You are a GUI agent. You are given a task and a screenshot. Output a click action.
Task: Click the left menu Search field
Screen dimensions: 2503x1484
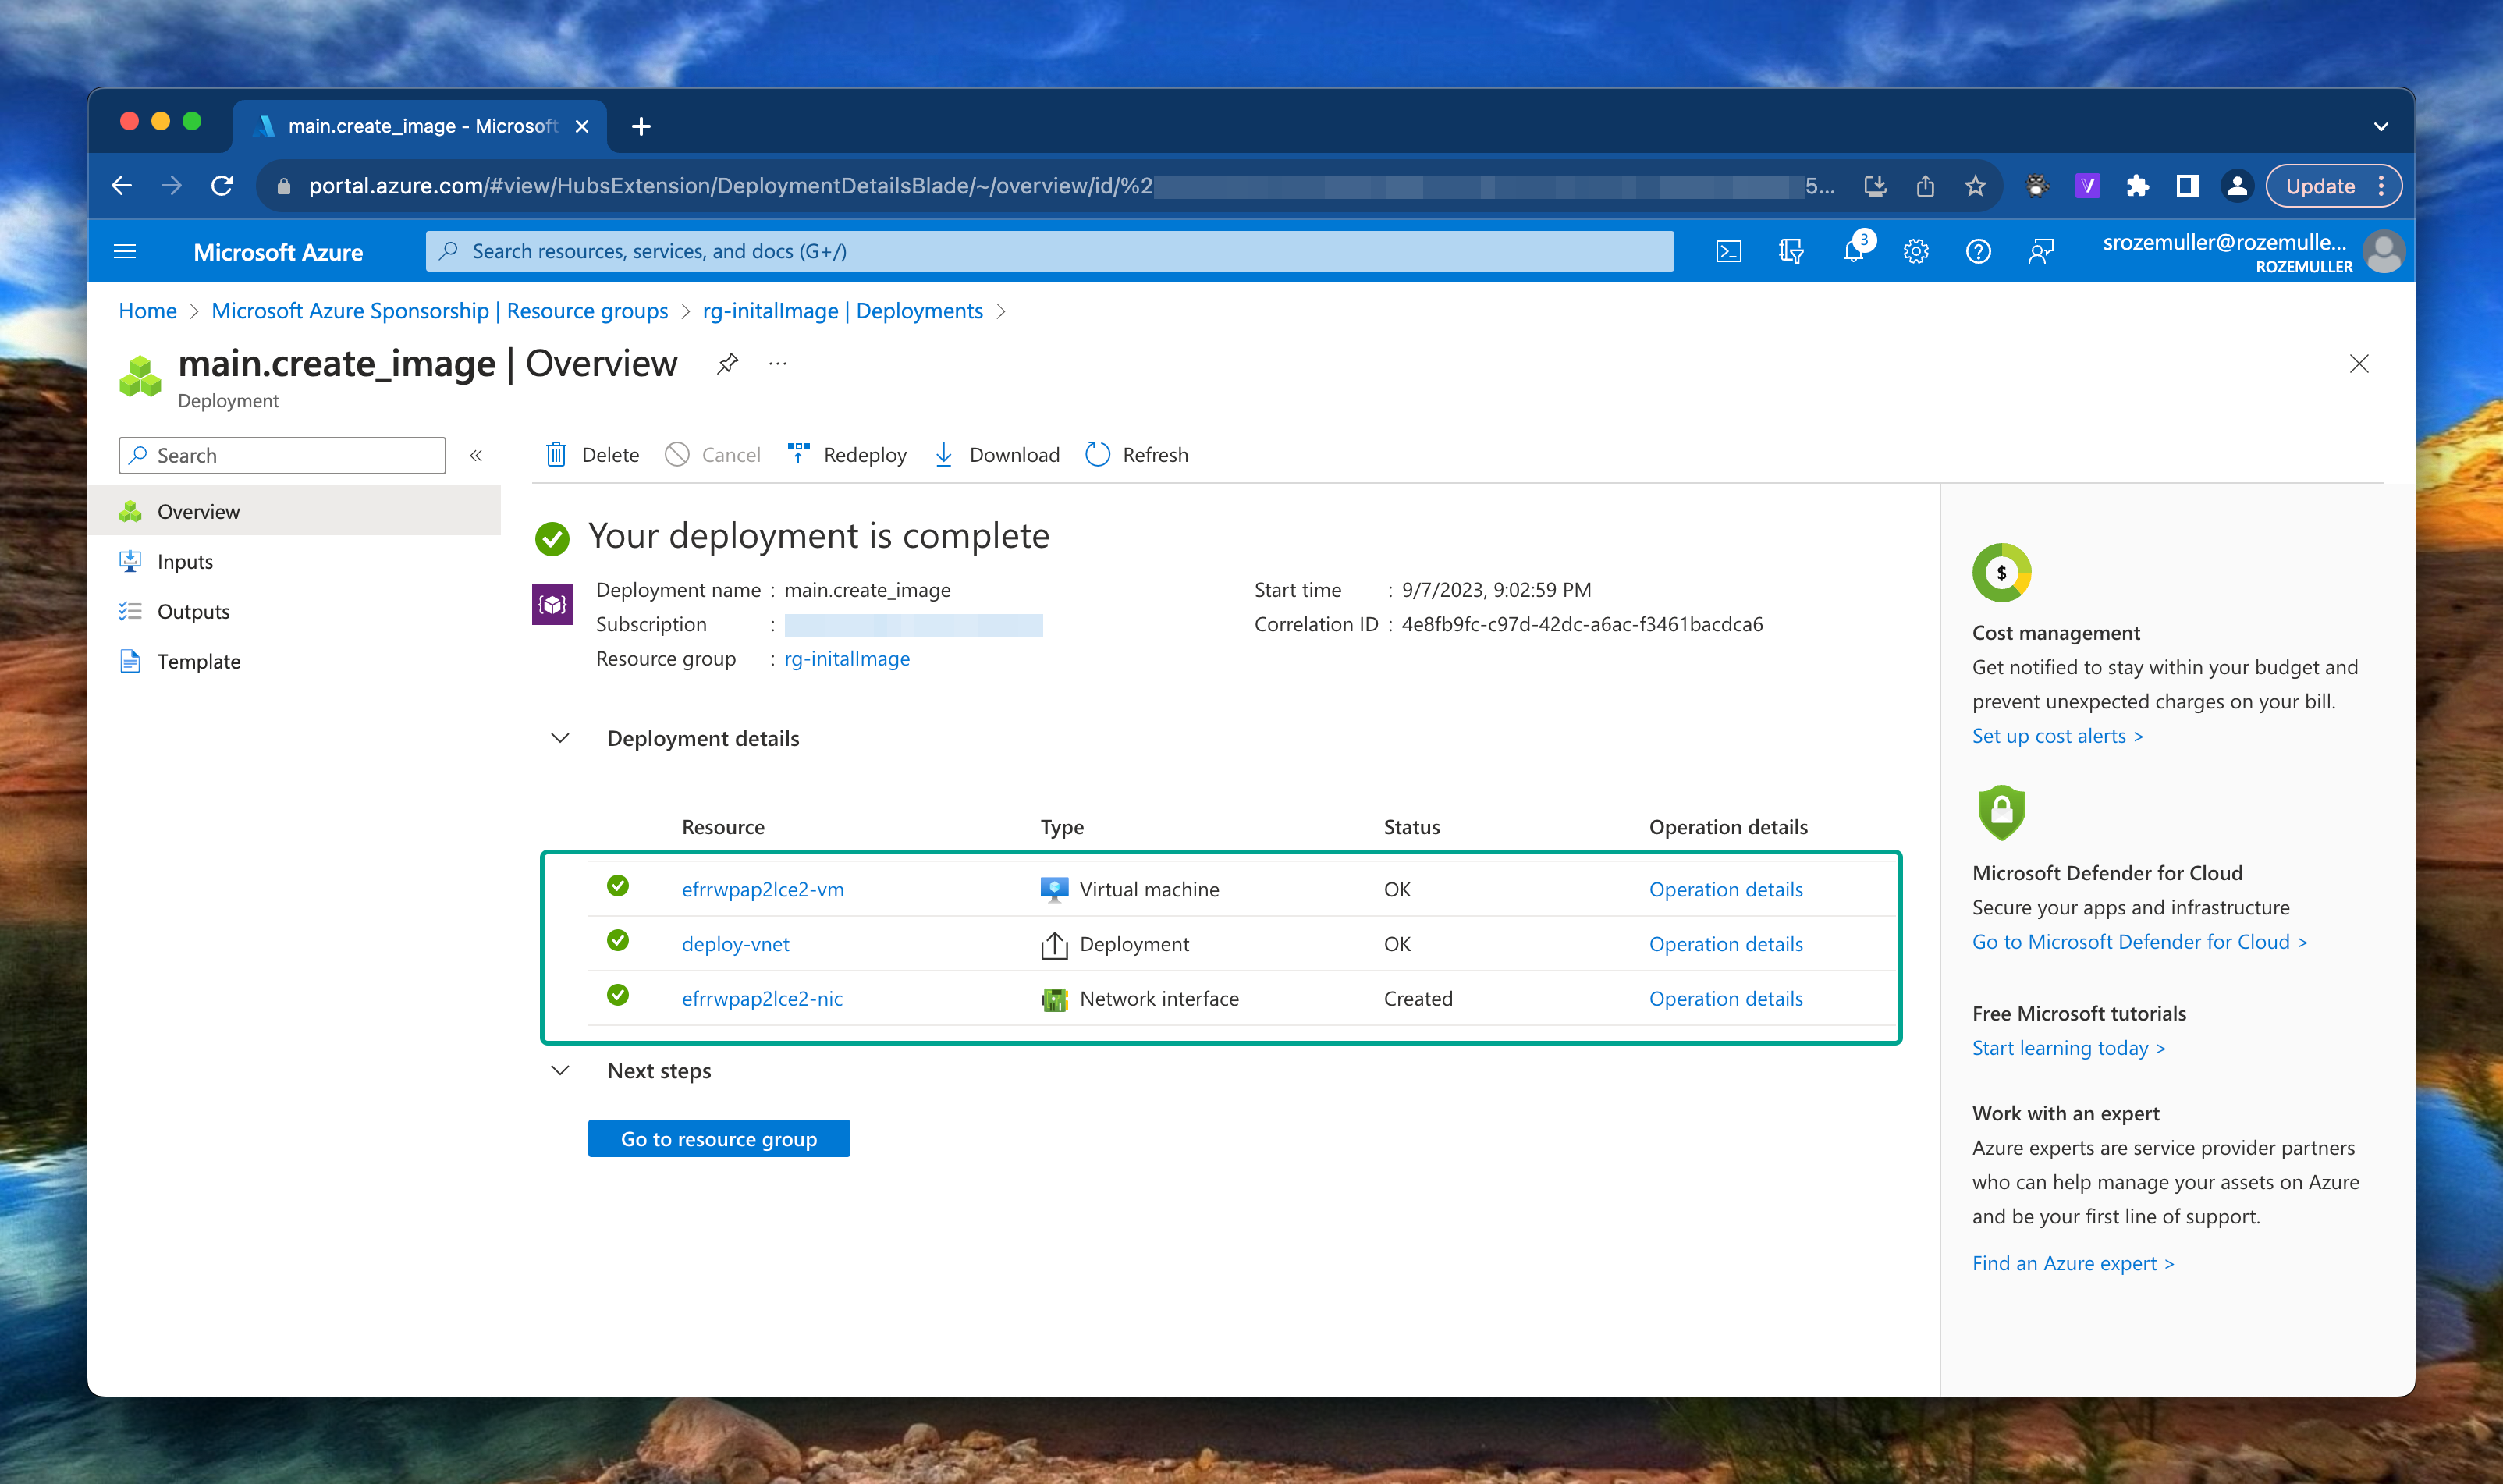tap(282, 456)
